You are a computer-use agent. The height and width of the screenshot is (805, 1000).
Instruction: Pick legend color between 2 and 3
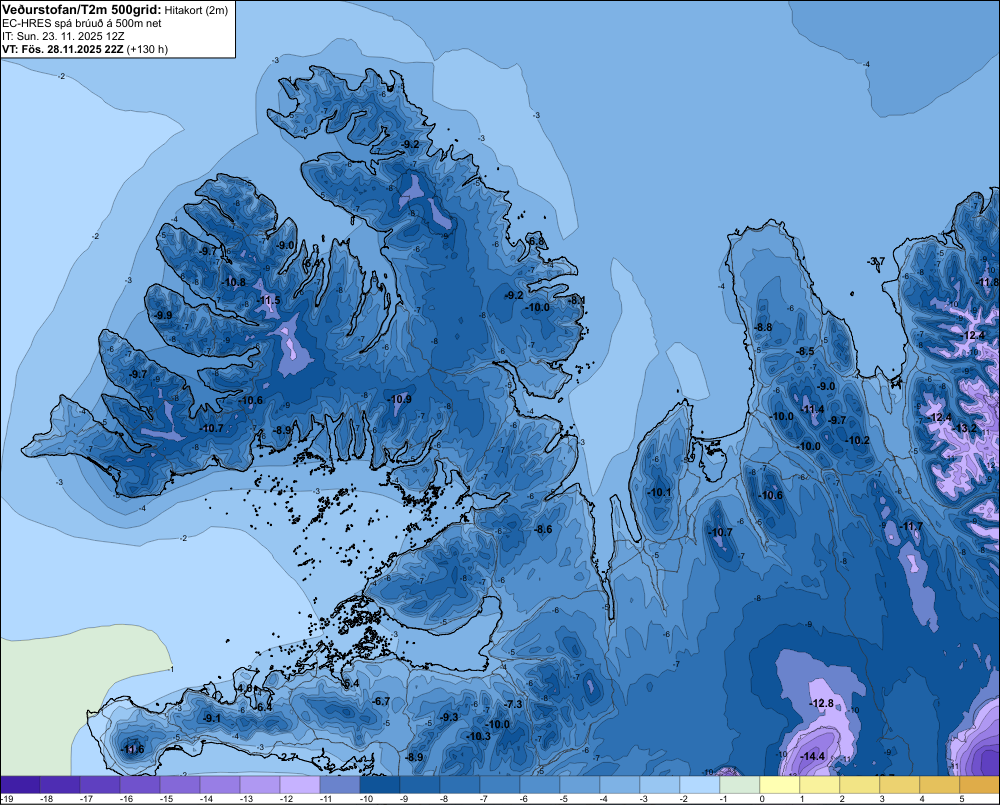[858, 785]
